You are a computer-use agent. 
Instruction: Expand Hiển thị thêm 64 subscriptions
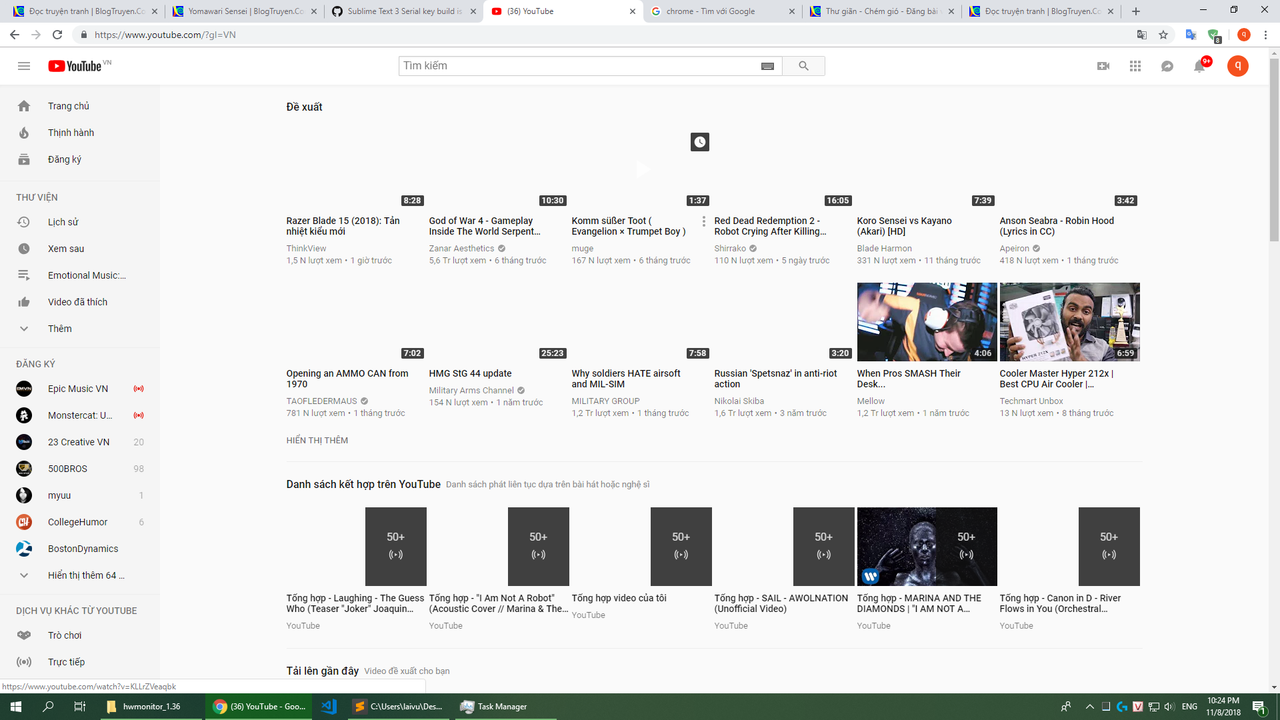80,576
